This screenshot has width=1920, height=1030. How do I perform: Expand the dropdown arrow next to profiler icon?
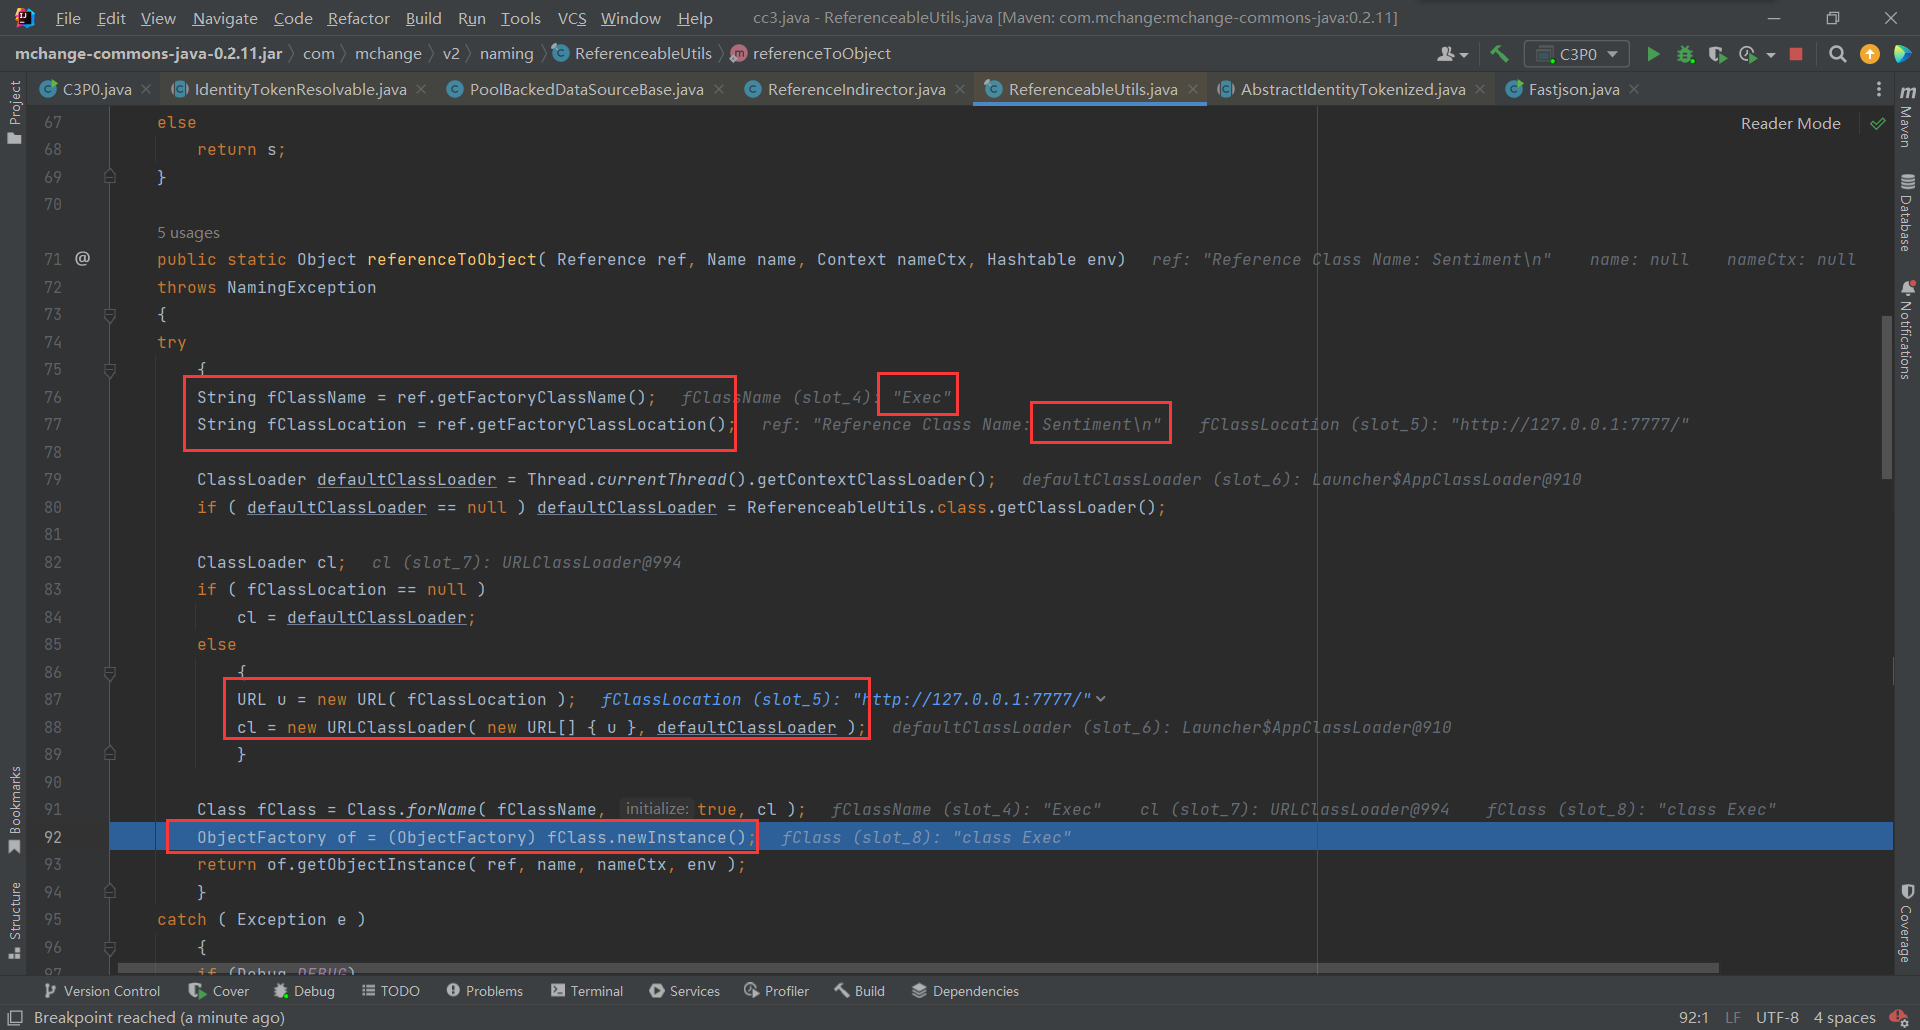pyautogui.click(x=1771, y=55)
